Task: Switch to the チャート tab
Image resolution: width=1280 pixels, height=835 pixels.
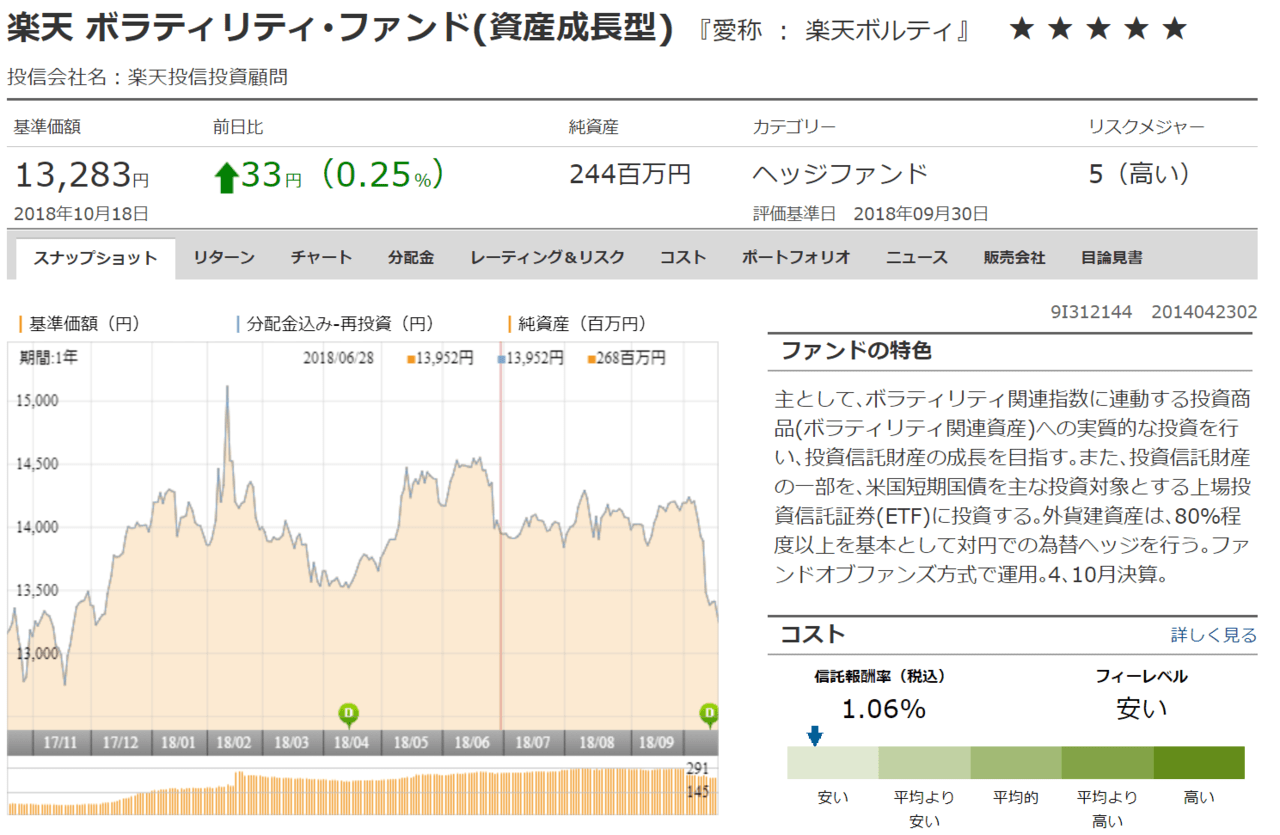Action: click(x=321, y=257)
